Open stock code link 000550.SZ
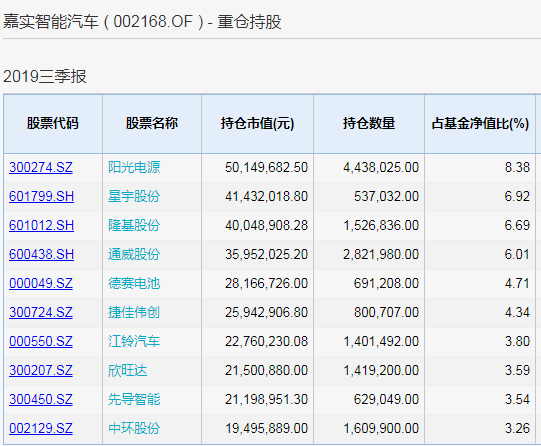The width and height of the screenshot is (541, 446). 41,341
